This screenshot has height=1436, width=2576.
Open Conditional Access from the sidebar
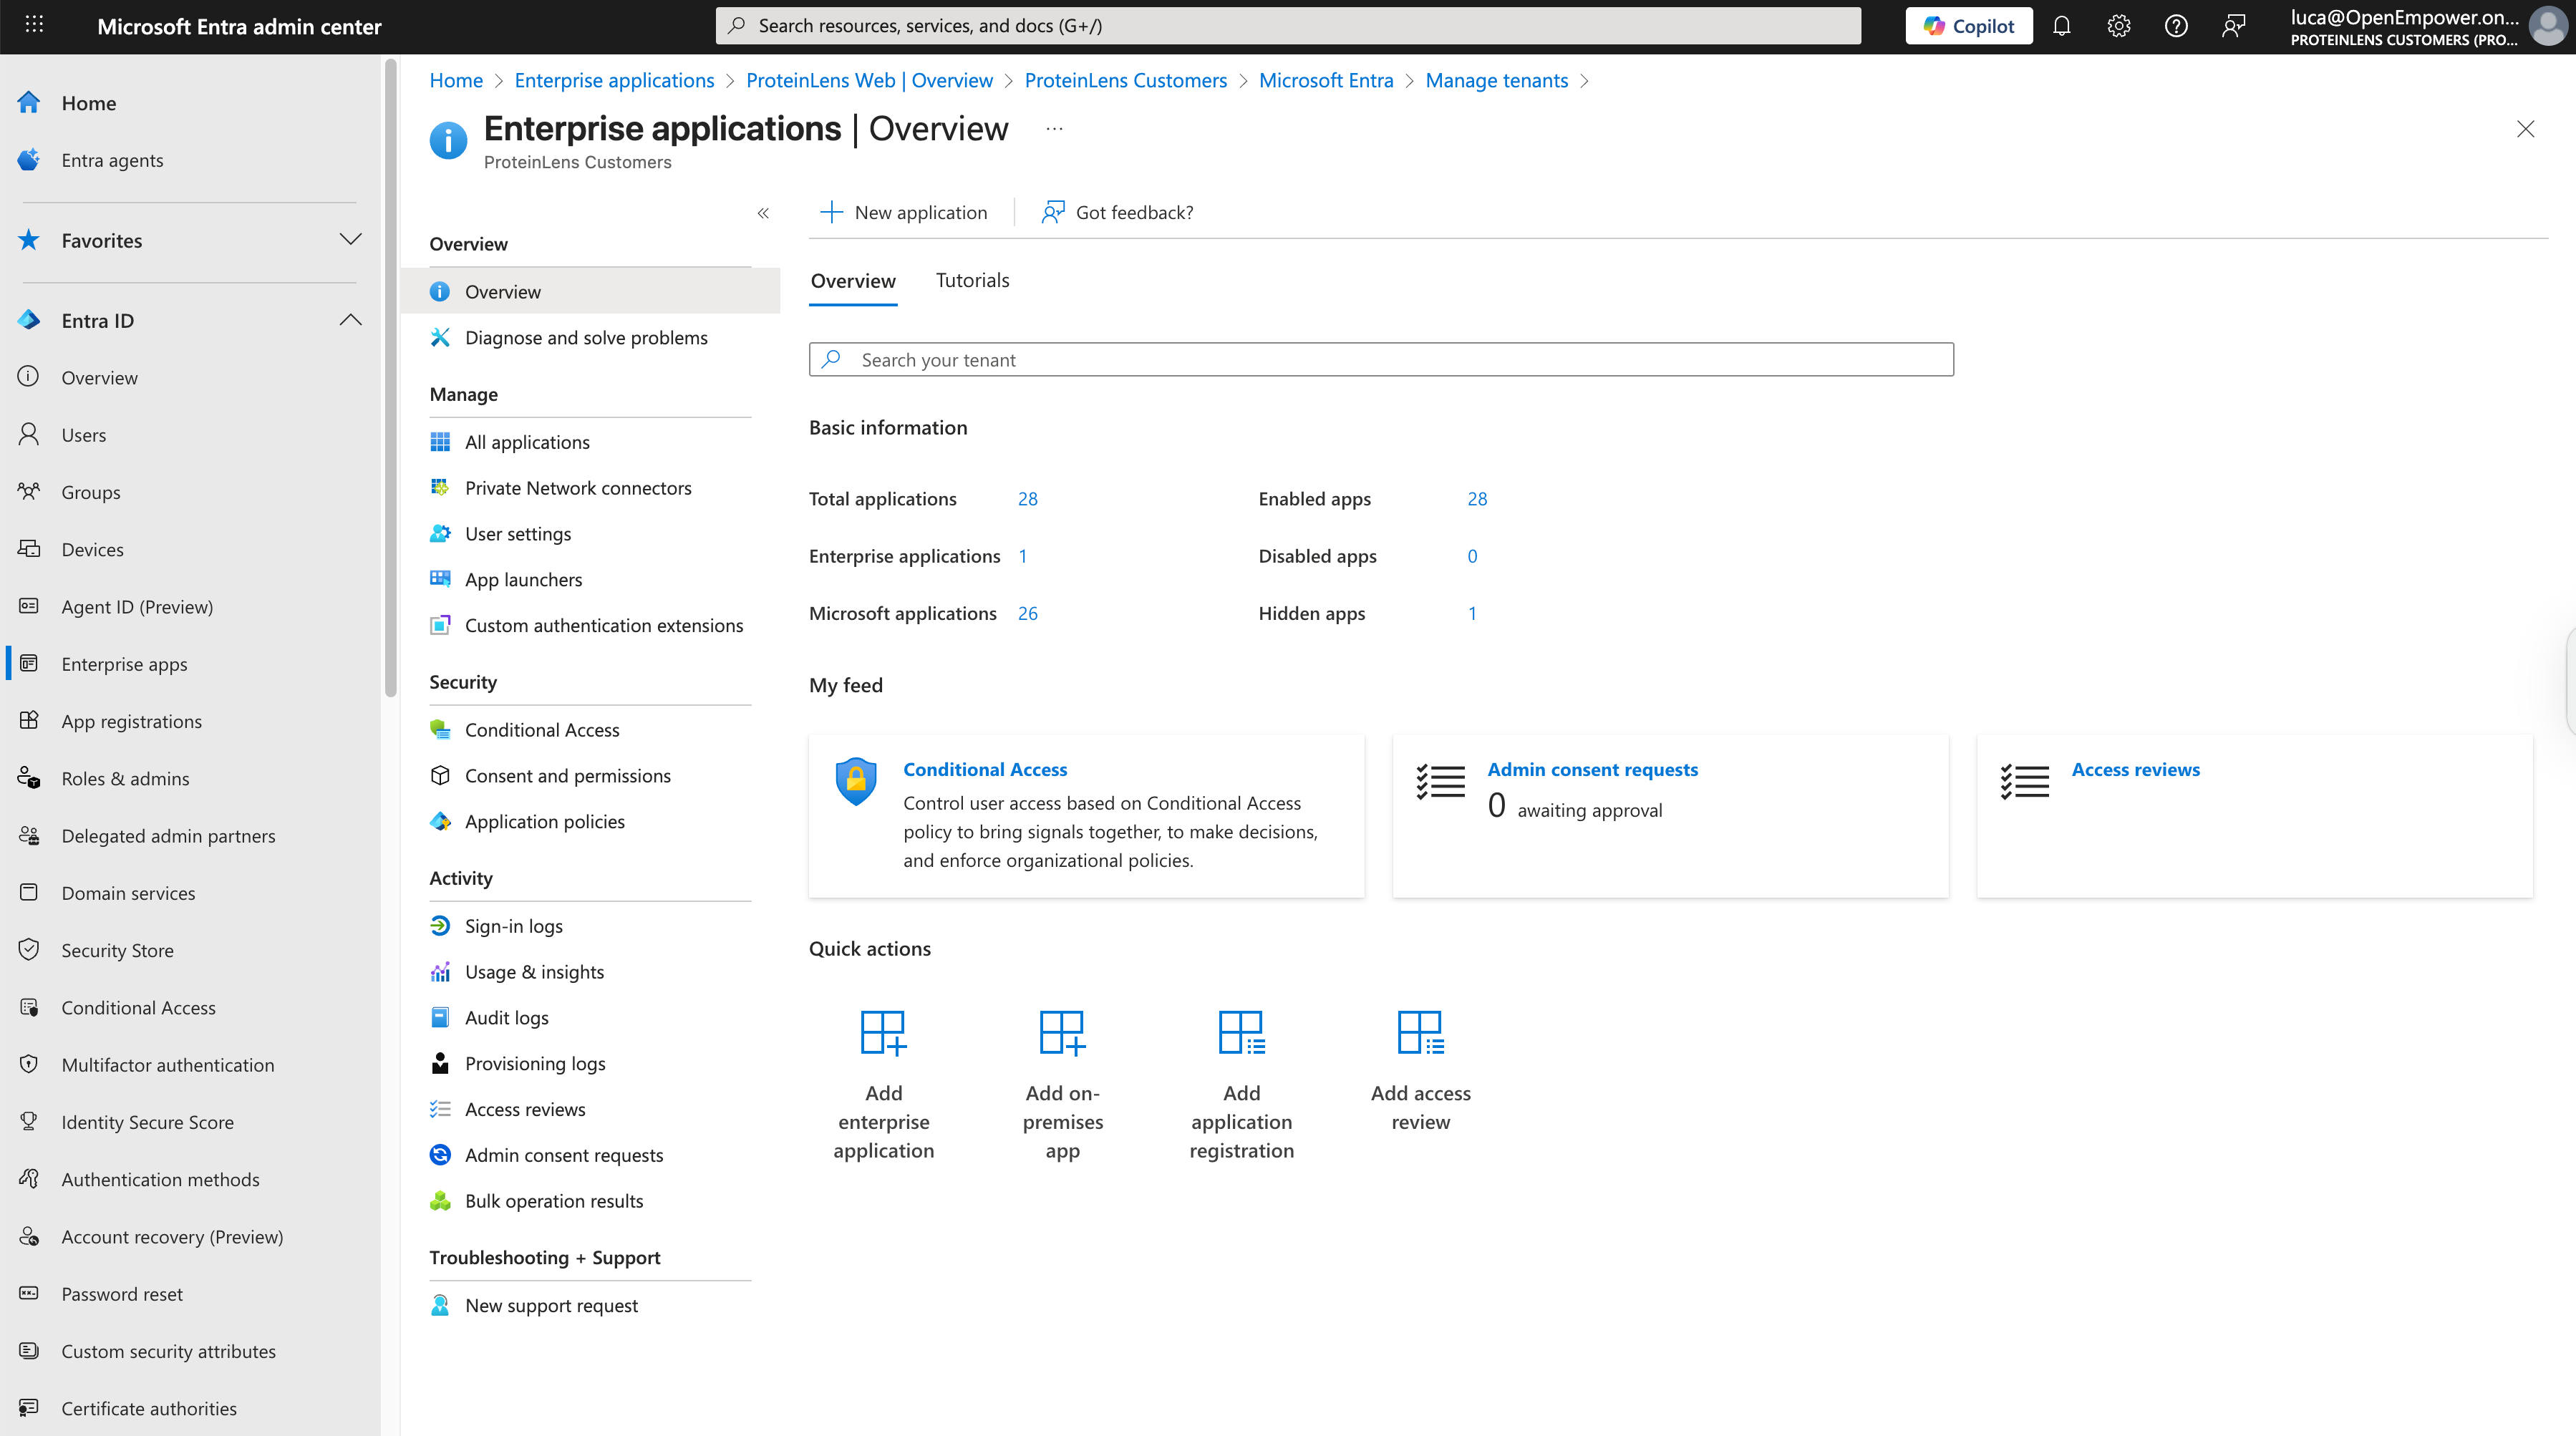(138, 1007)
